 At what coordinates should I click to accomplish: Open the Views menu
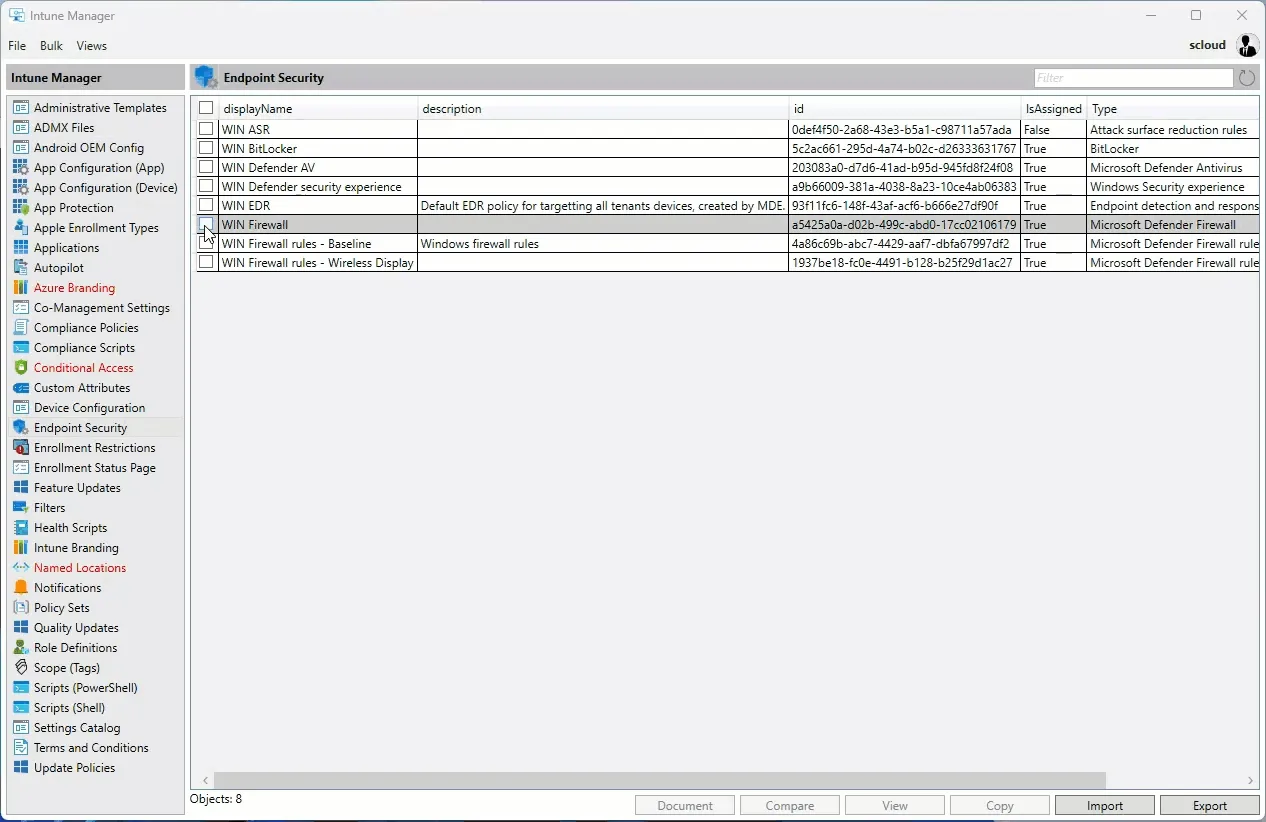(91, 46)
